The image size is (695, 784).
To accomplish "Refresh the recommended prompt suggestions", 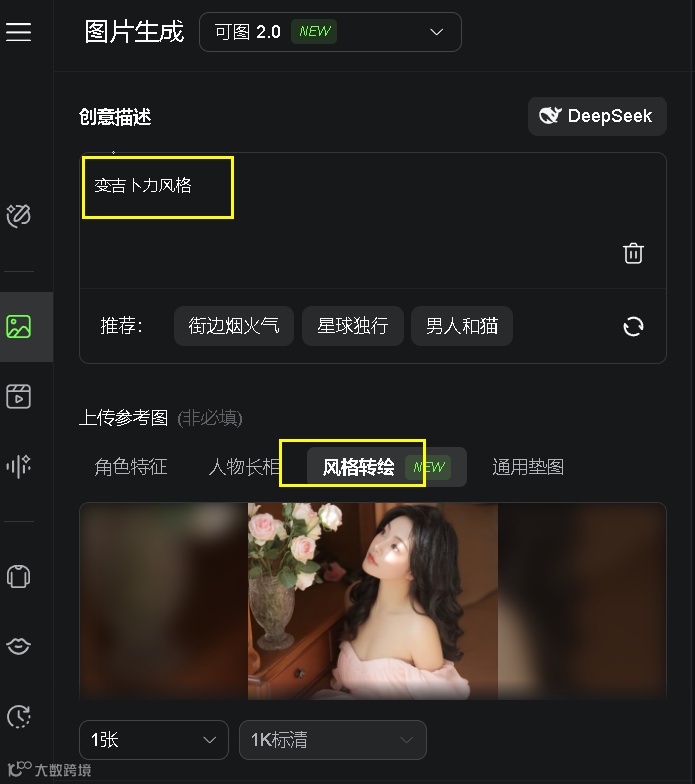I will 634,326.
